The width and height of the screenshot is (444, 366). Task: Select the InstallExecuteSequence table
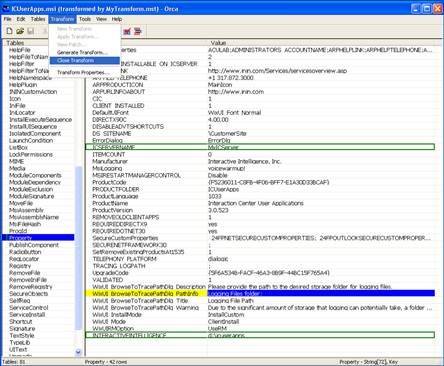tap(40, 119)
